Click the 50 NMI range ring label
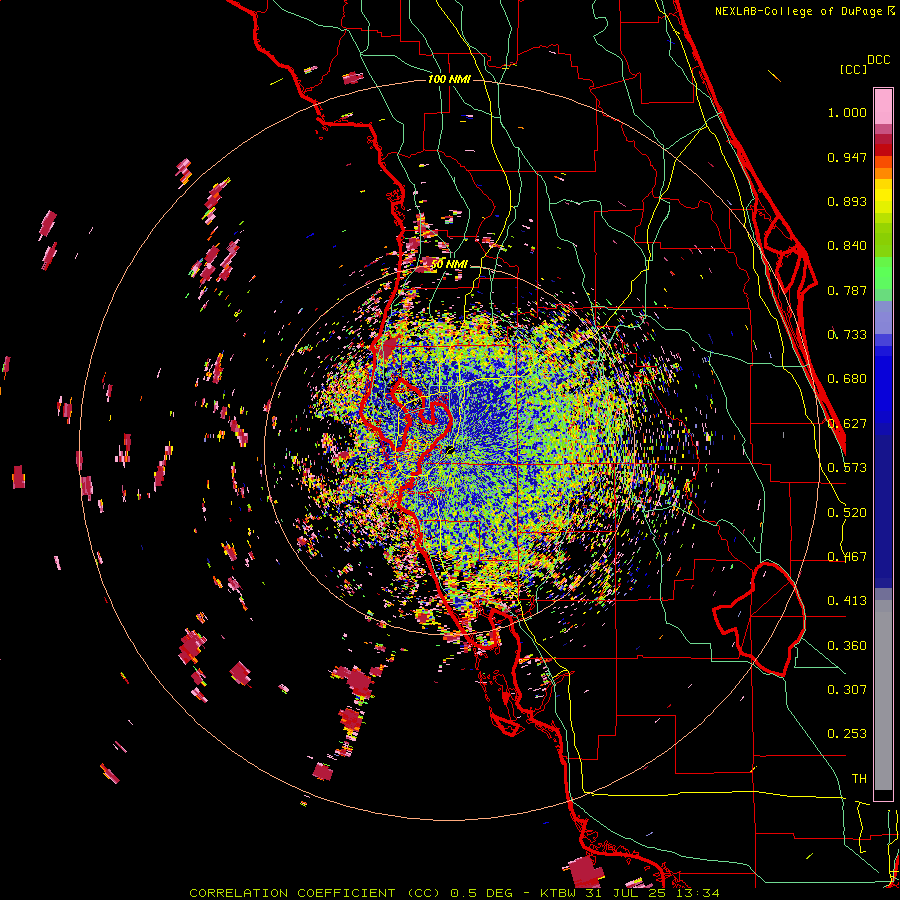900x900 pixels. tap(449, 265)
